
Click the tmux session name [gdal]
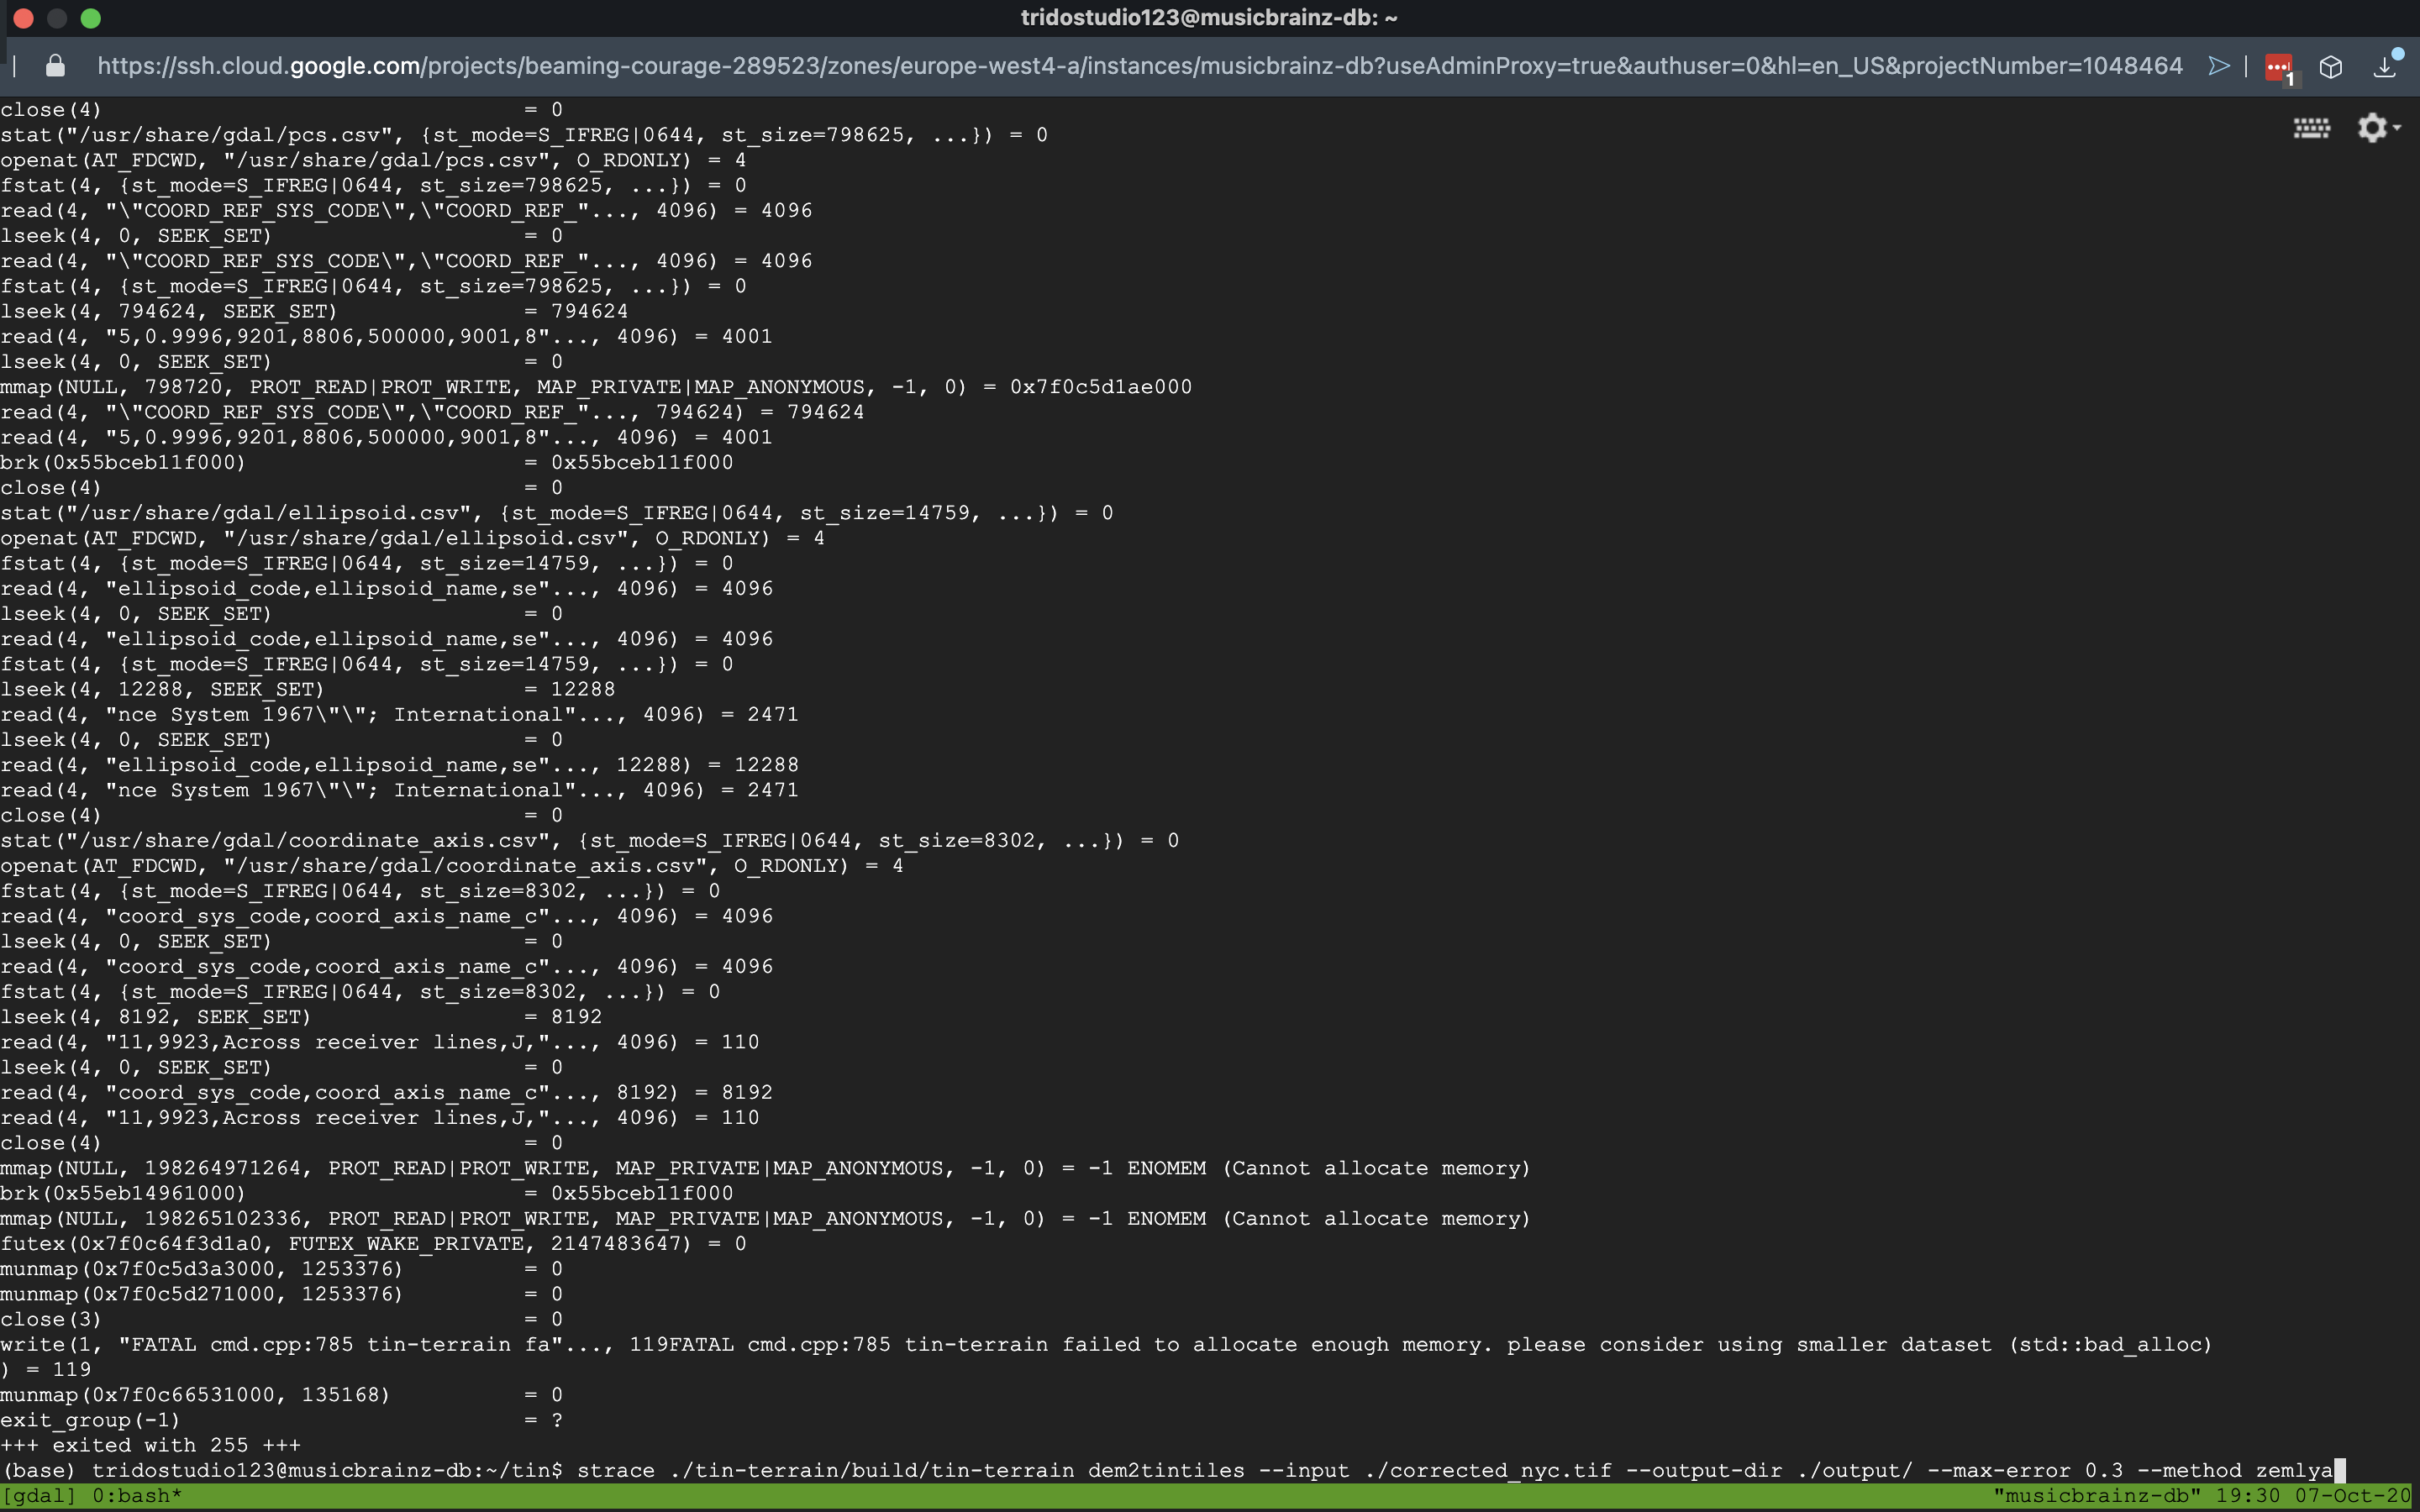point(40,1496)
